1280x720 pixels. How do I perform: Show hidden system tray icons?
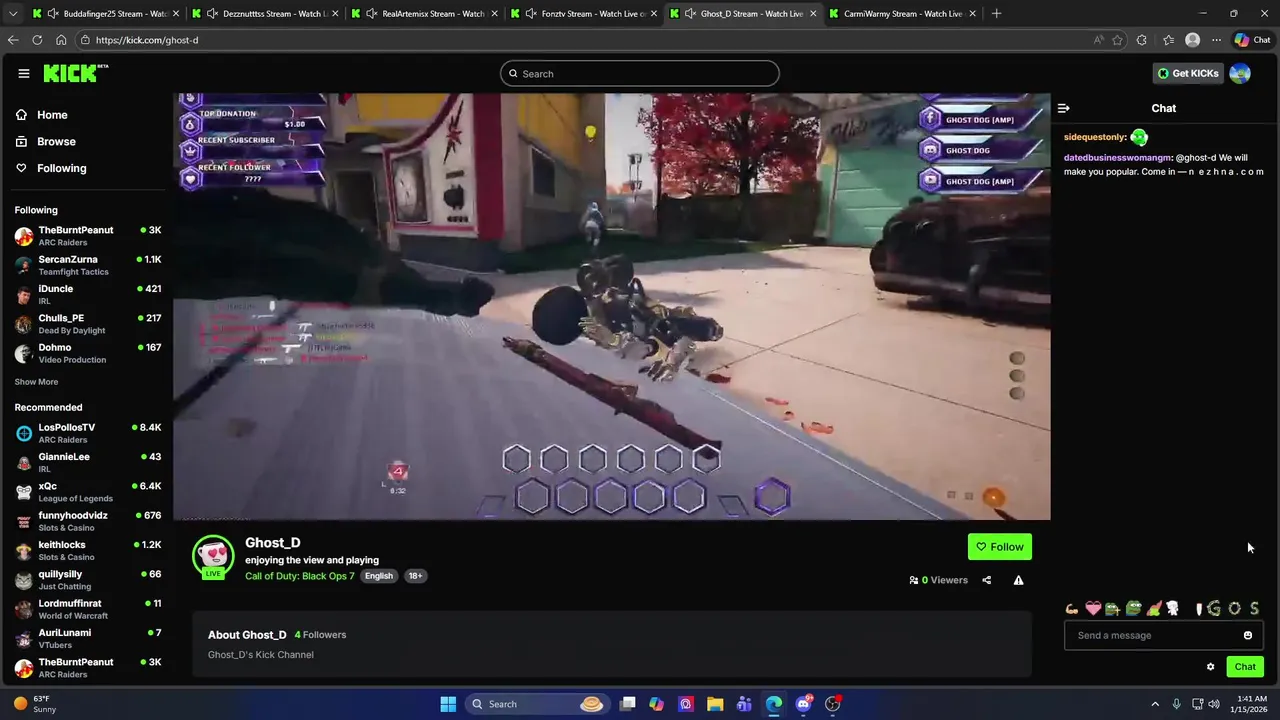(1155, 704)
